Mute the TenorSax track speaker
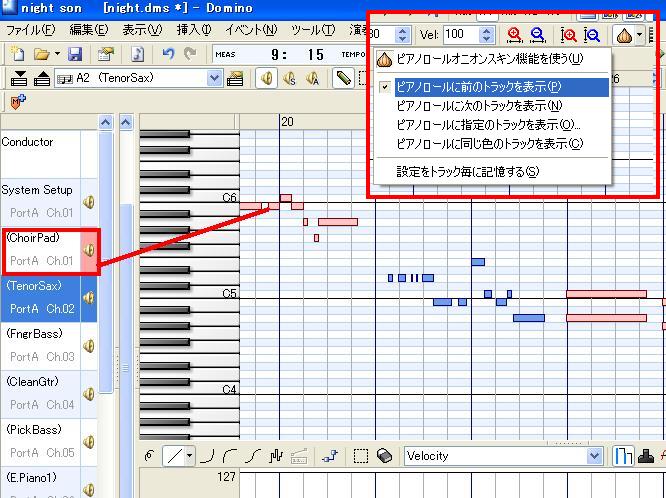Viewport: 666px width, 498px height. pyautogui.click(x=89, y=298)
